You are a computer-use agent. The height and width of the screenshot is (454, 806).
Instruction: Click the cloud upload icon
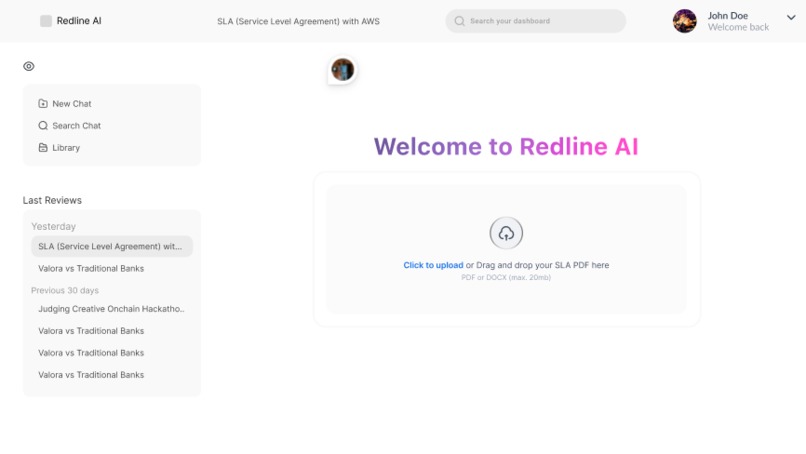click(506, 233)
